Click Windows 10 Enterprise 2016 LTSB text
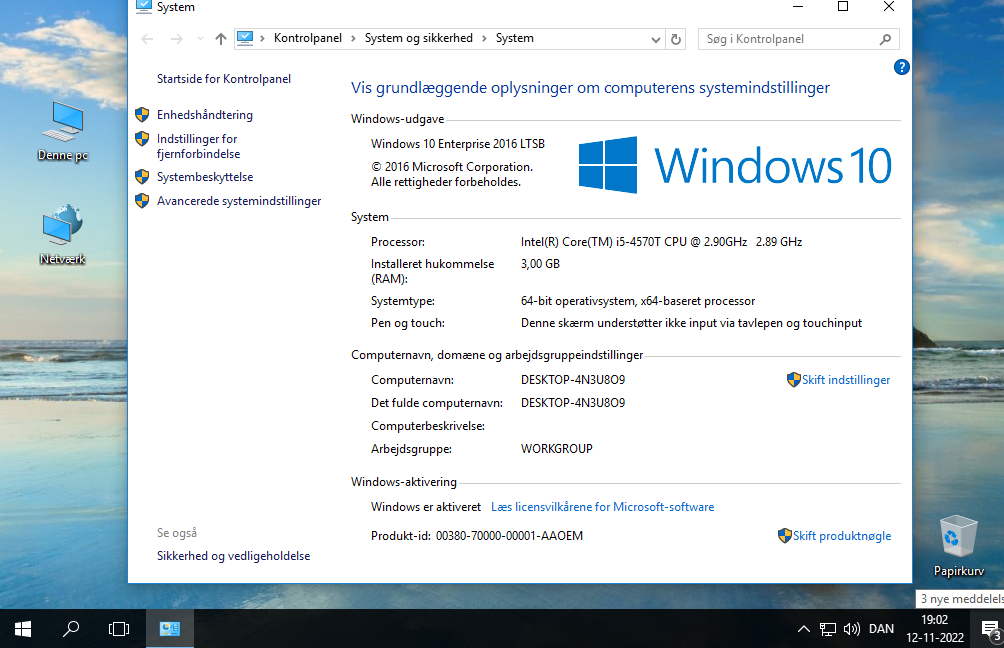 tap(458, 144)
